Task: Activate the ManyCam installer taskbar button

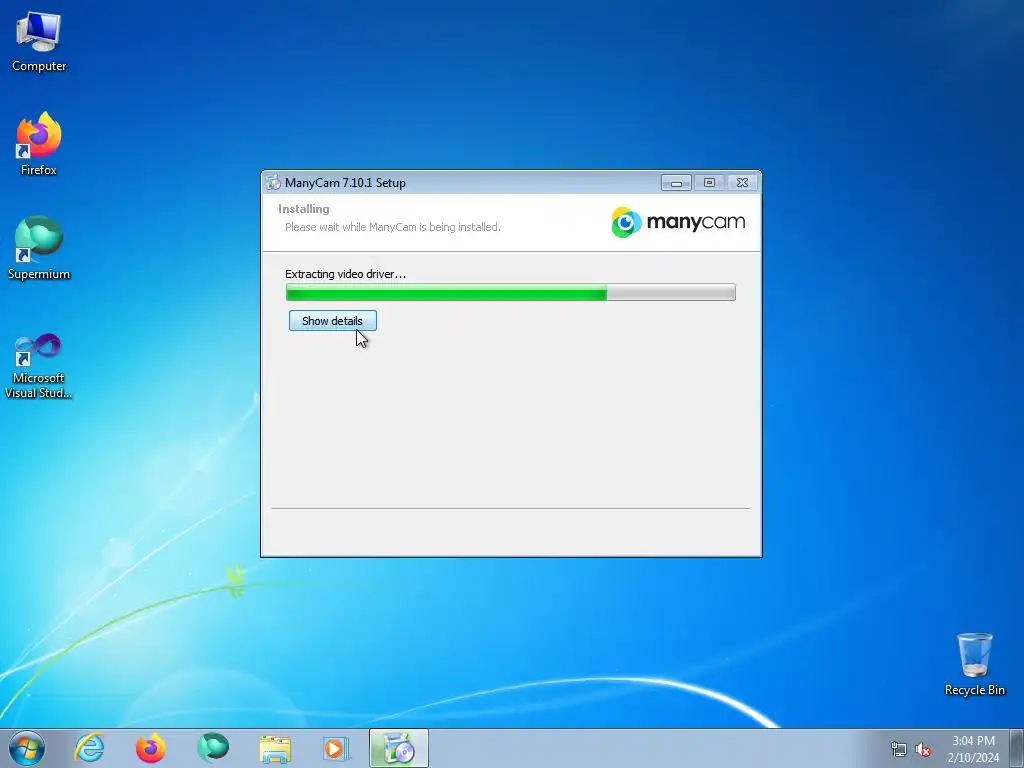Action: (399, 748)
